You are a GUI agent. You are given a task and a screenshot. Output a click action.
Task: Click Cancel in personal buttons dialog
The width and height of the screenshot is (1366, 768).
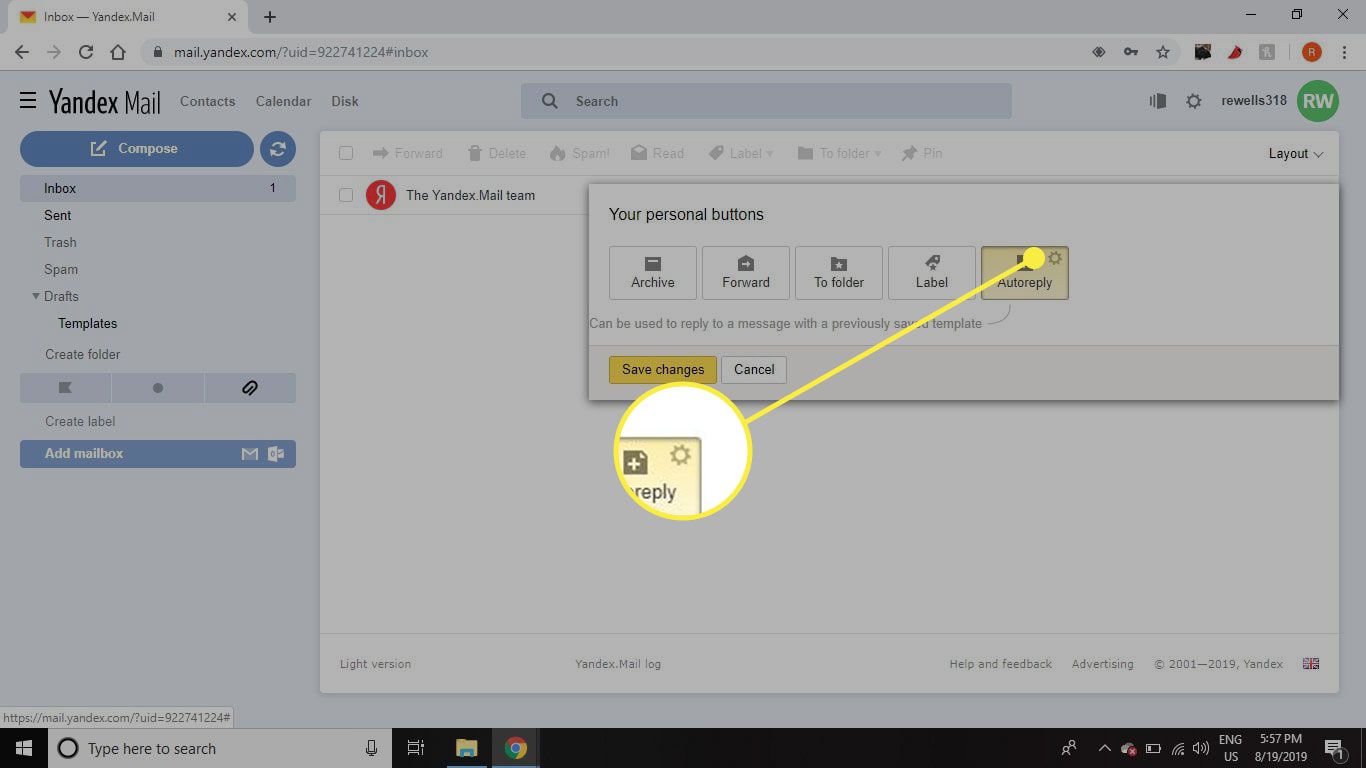tap(754, 369)
